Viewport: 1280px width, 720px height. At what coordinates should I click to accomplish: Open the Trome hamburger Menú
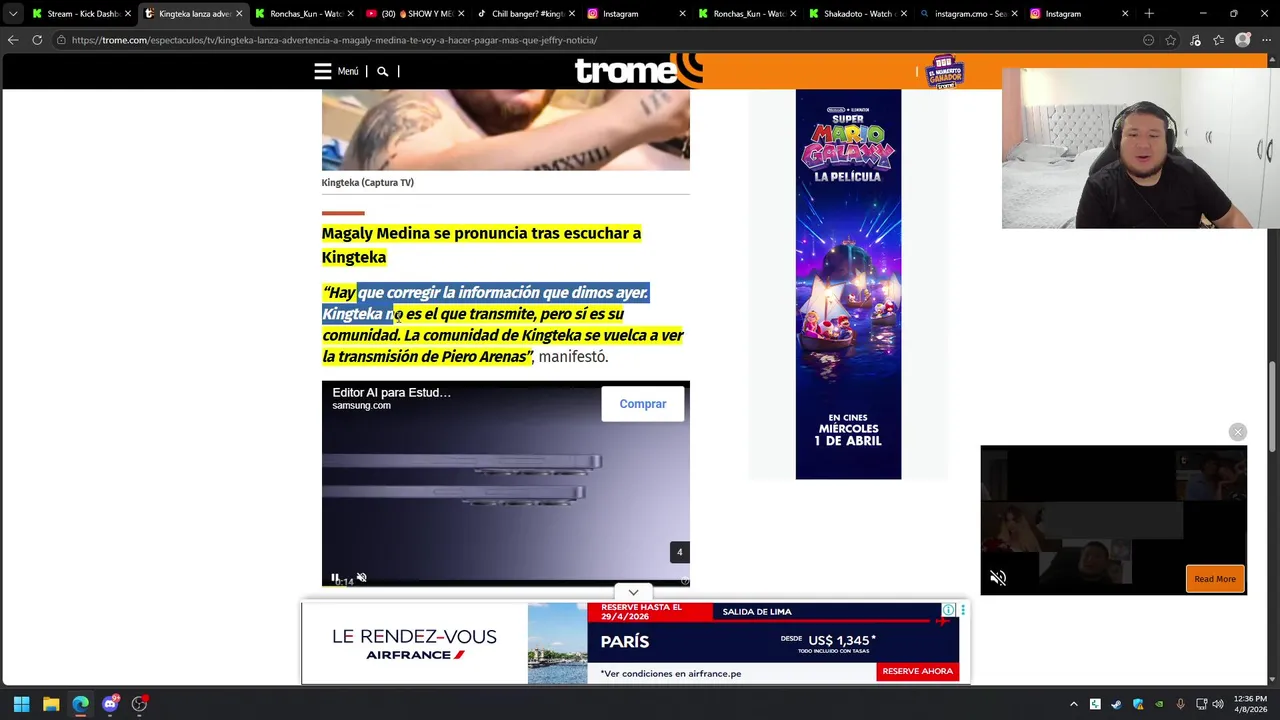336,71
